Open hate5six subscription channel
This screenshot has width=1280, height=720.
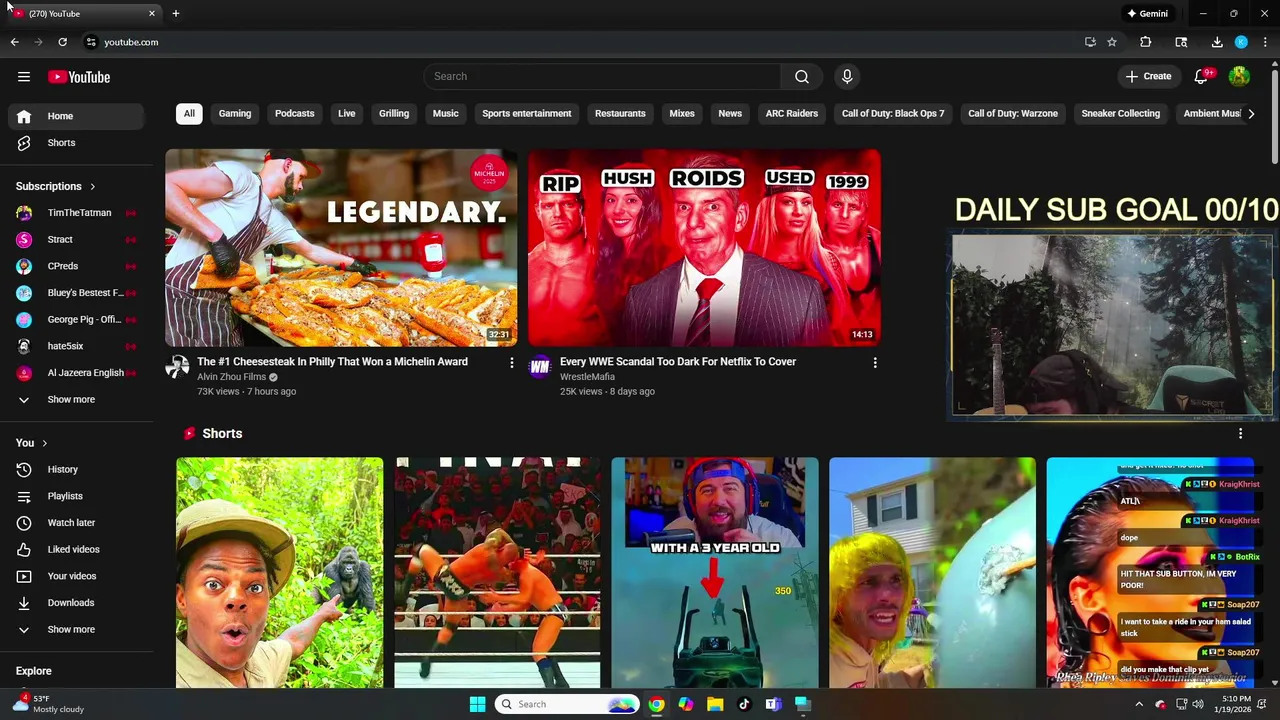[x=76, y=346]
